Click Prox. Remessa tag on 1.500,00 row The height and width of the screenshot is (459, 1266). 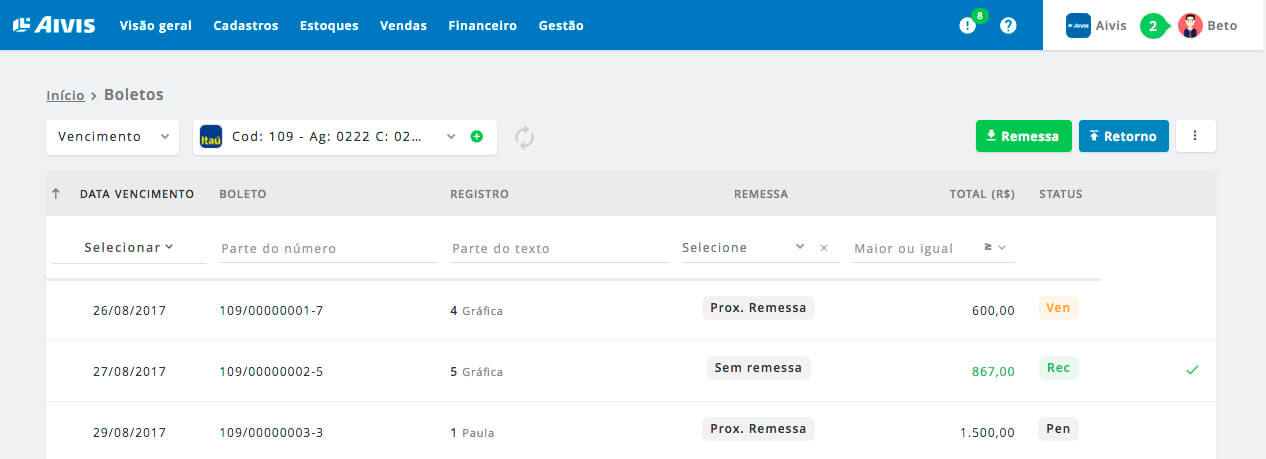point(758,429)
